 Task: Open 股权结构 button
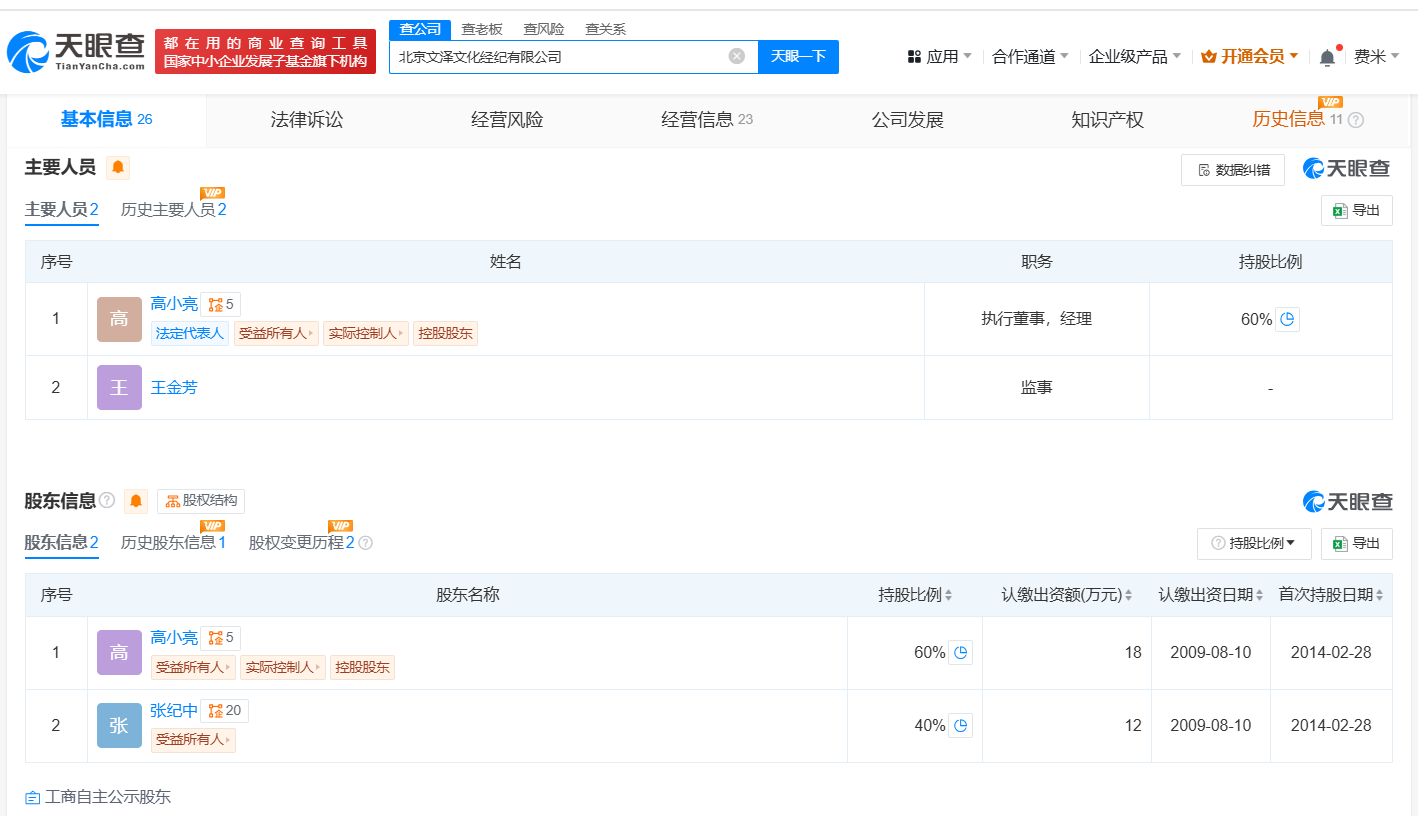201,501
